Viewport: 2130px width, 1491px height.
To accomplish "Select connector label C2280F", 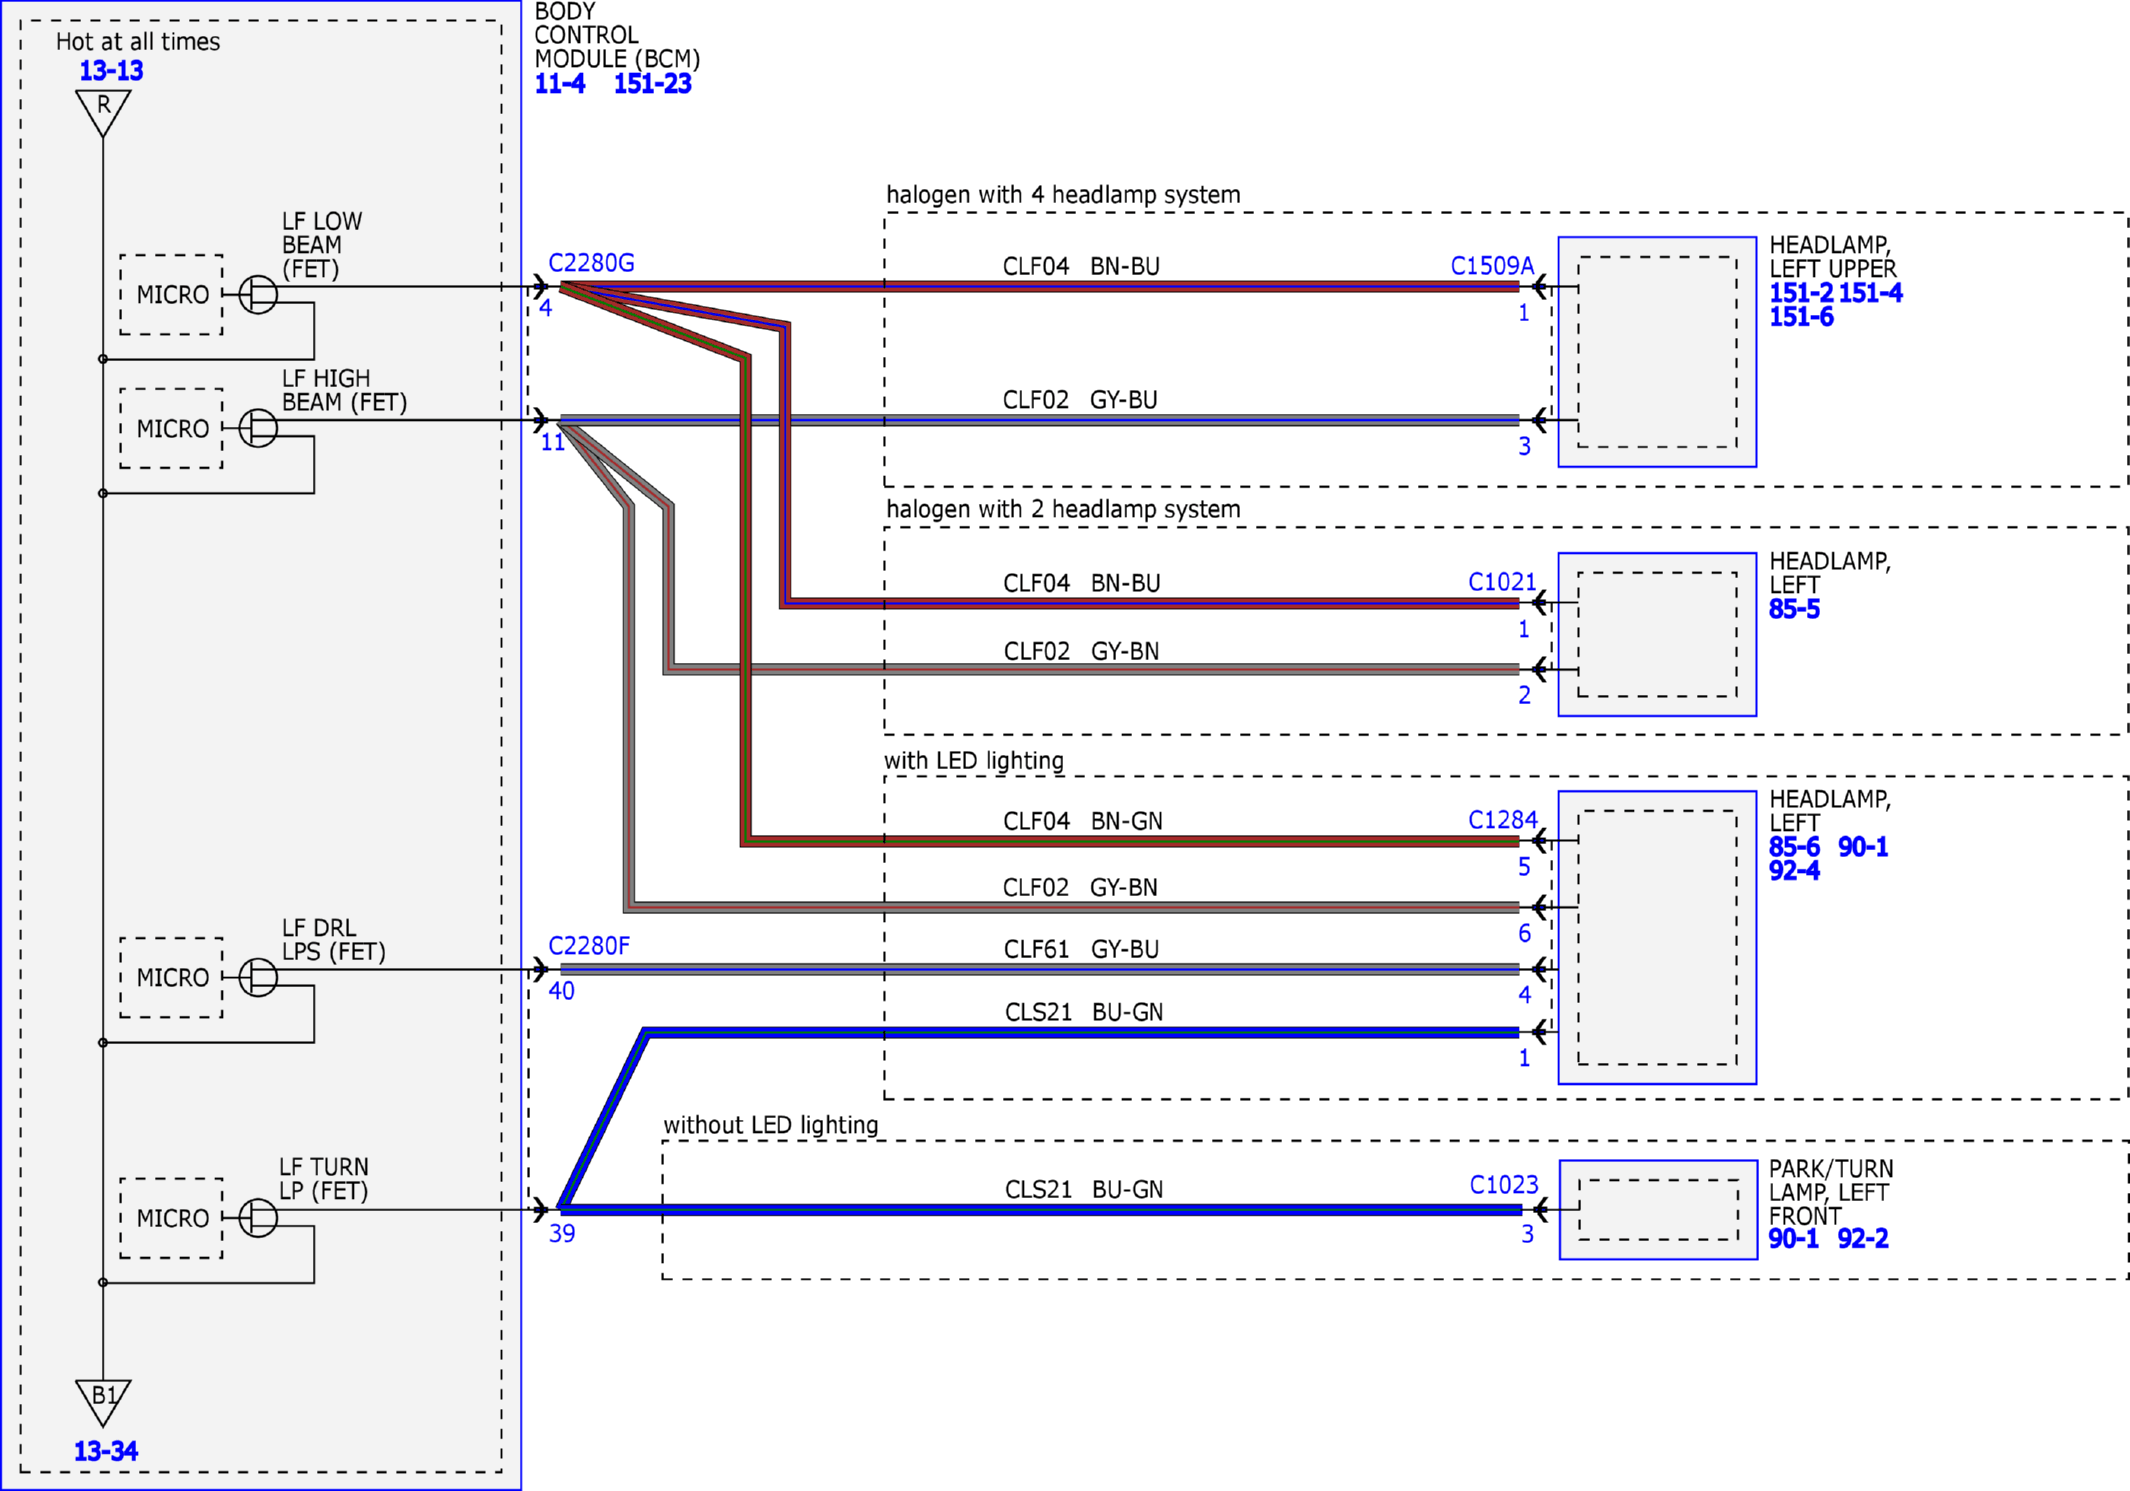I will click(589, 946).
